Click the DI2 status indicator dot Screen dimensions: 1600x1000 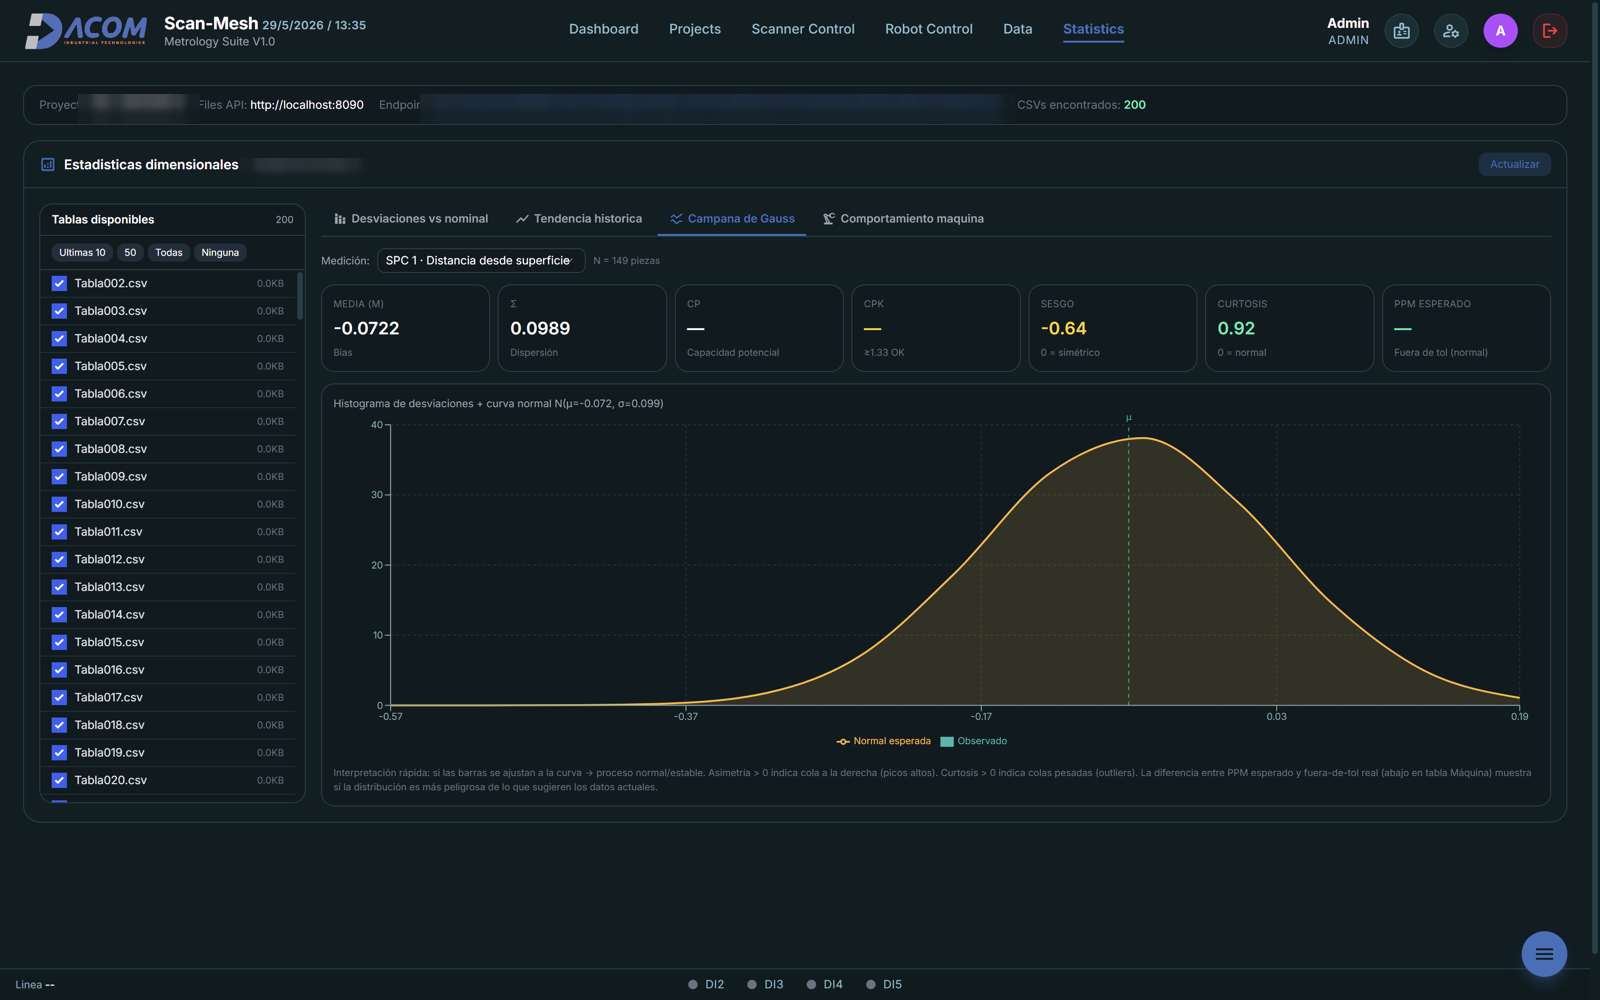693,985
